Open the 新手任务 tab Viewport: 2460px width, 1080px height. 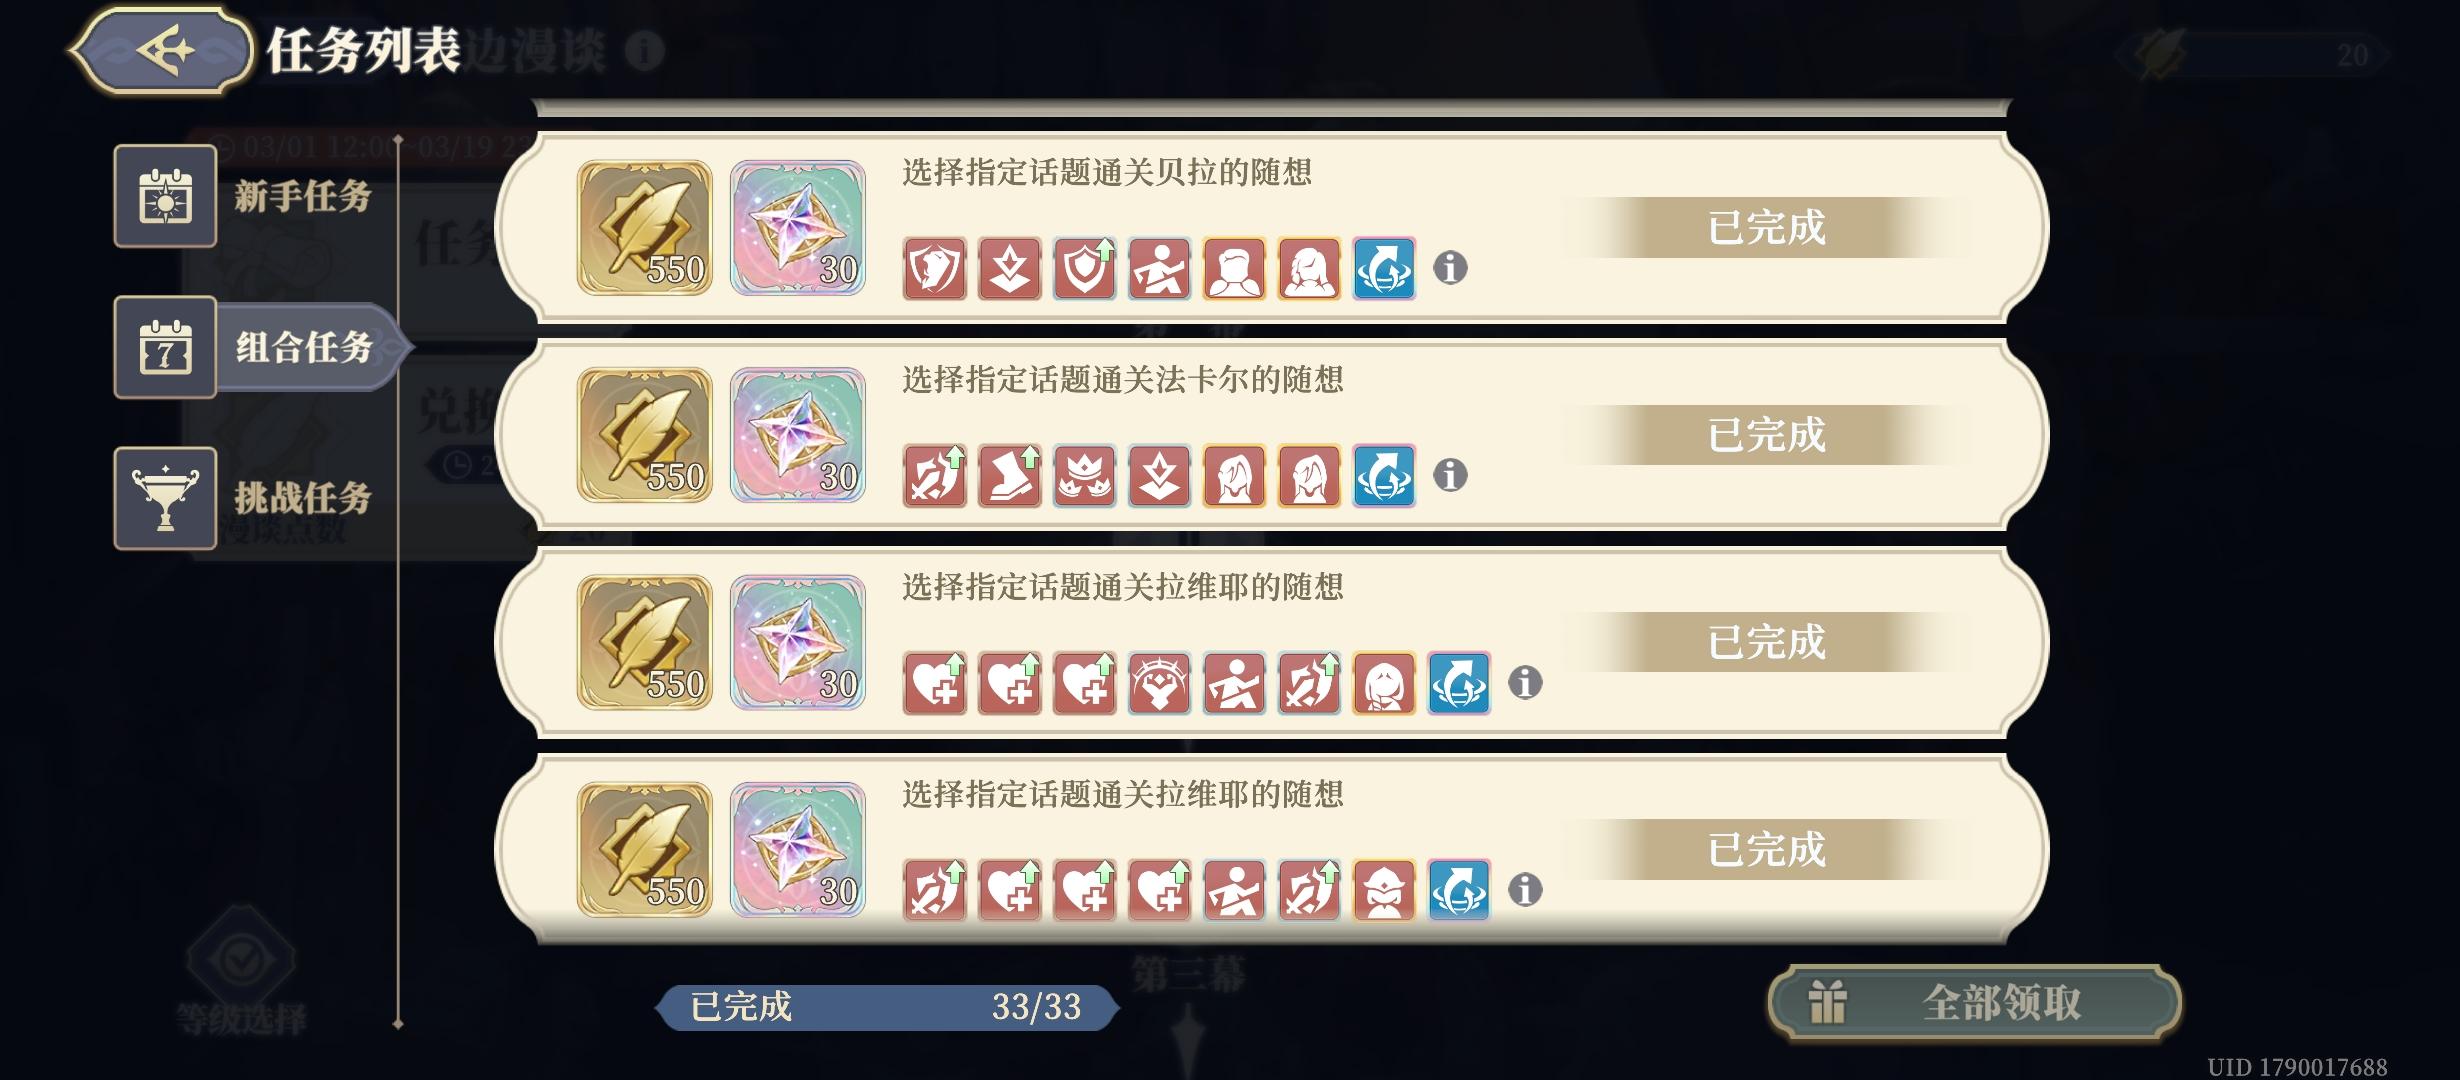click(245, 196)
